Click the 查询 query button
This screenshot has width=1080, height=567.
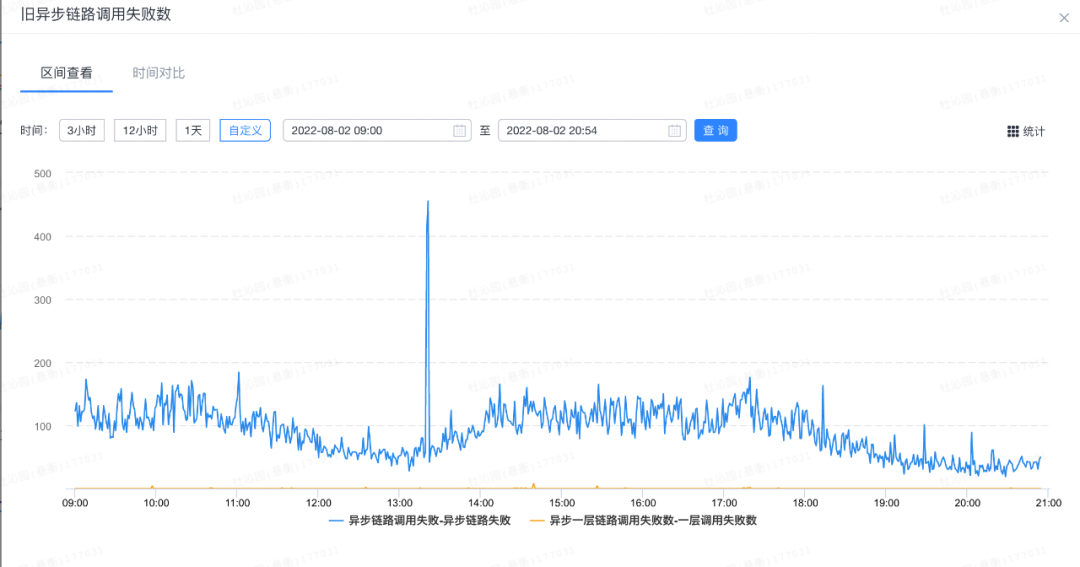715,131
